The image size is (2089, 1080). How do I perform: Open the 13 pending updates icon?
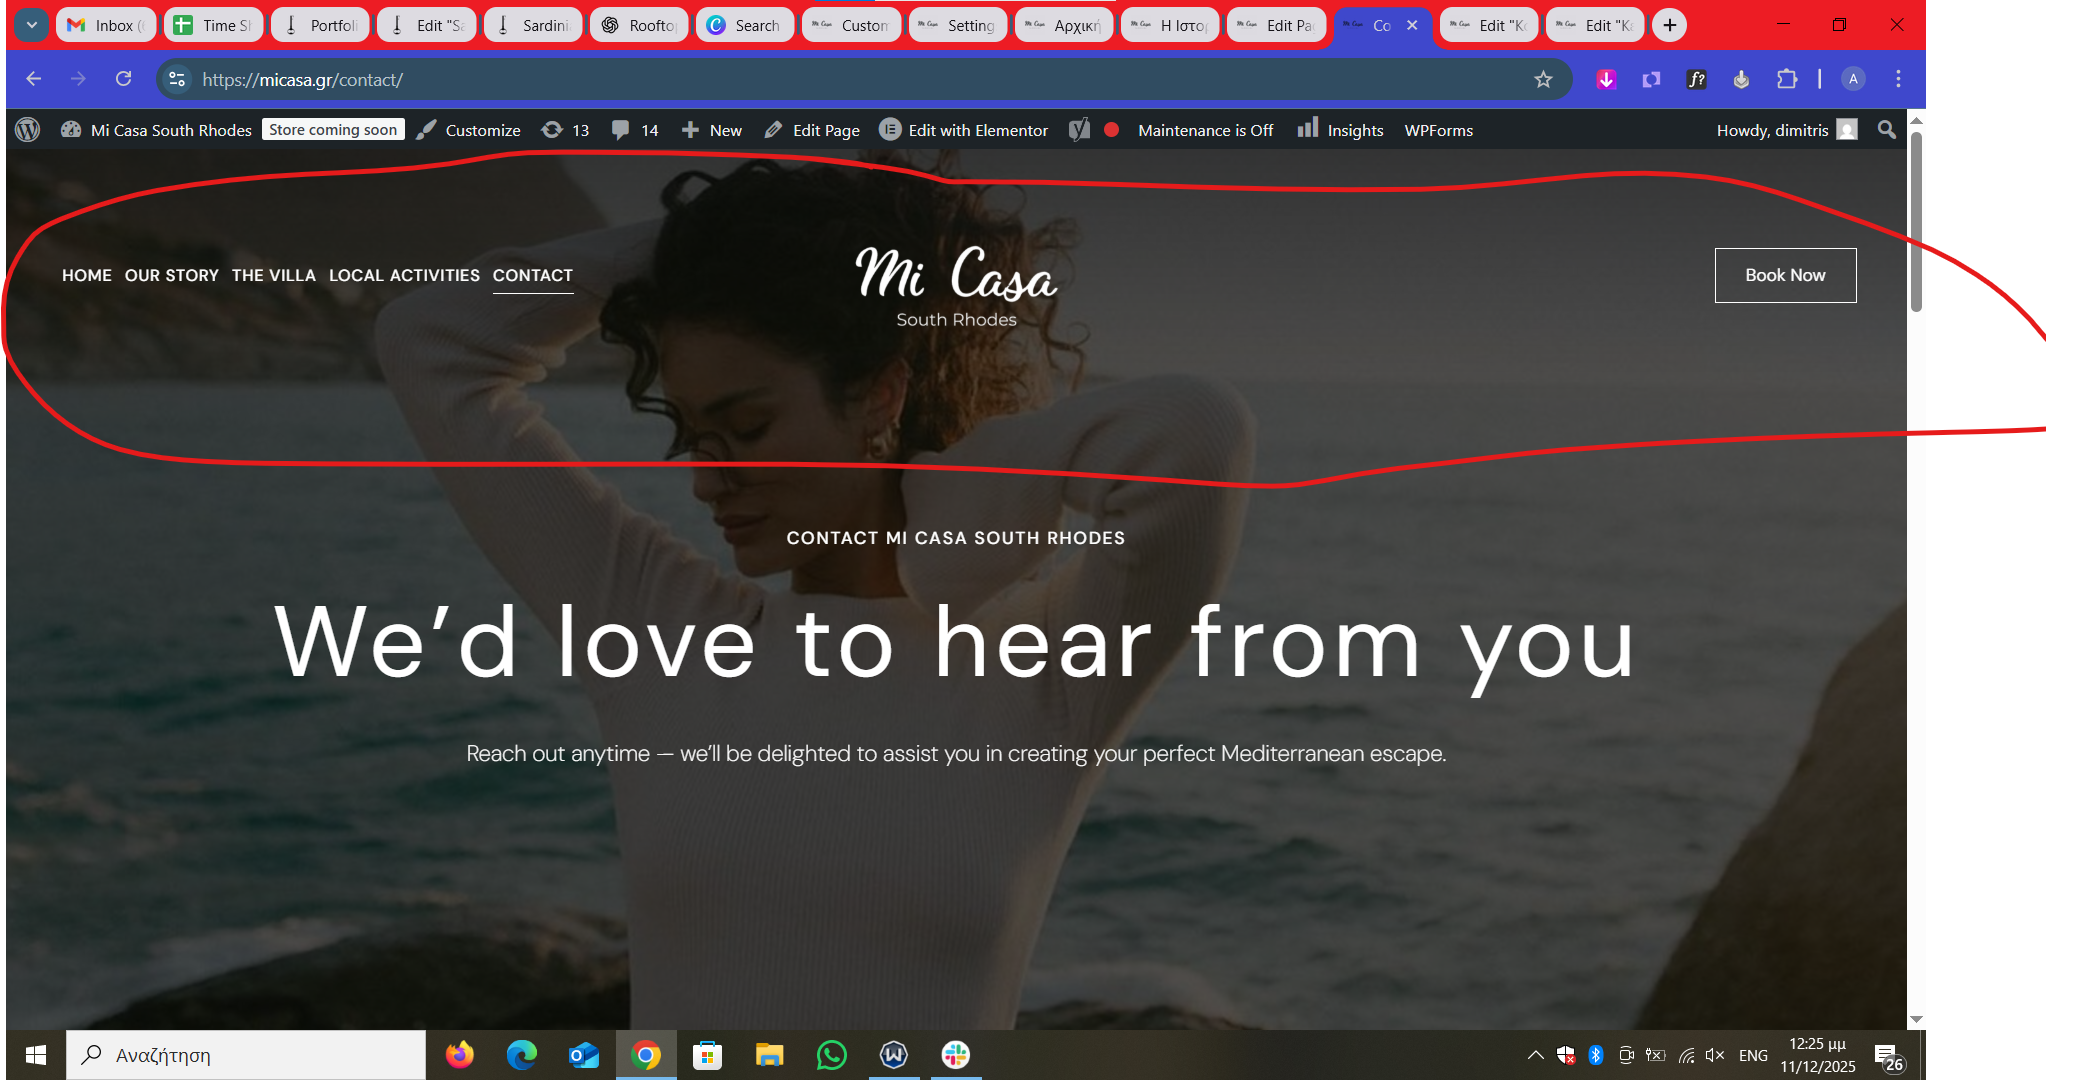click(565, 130)
